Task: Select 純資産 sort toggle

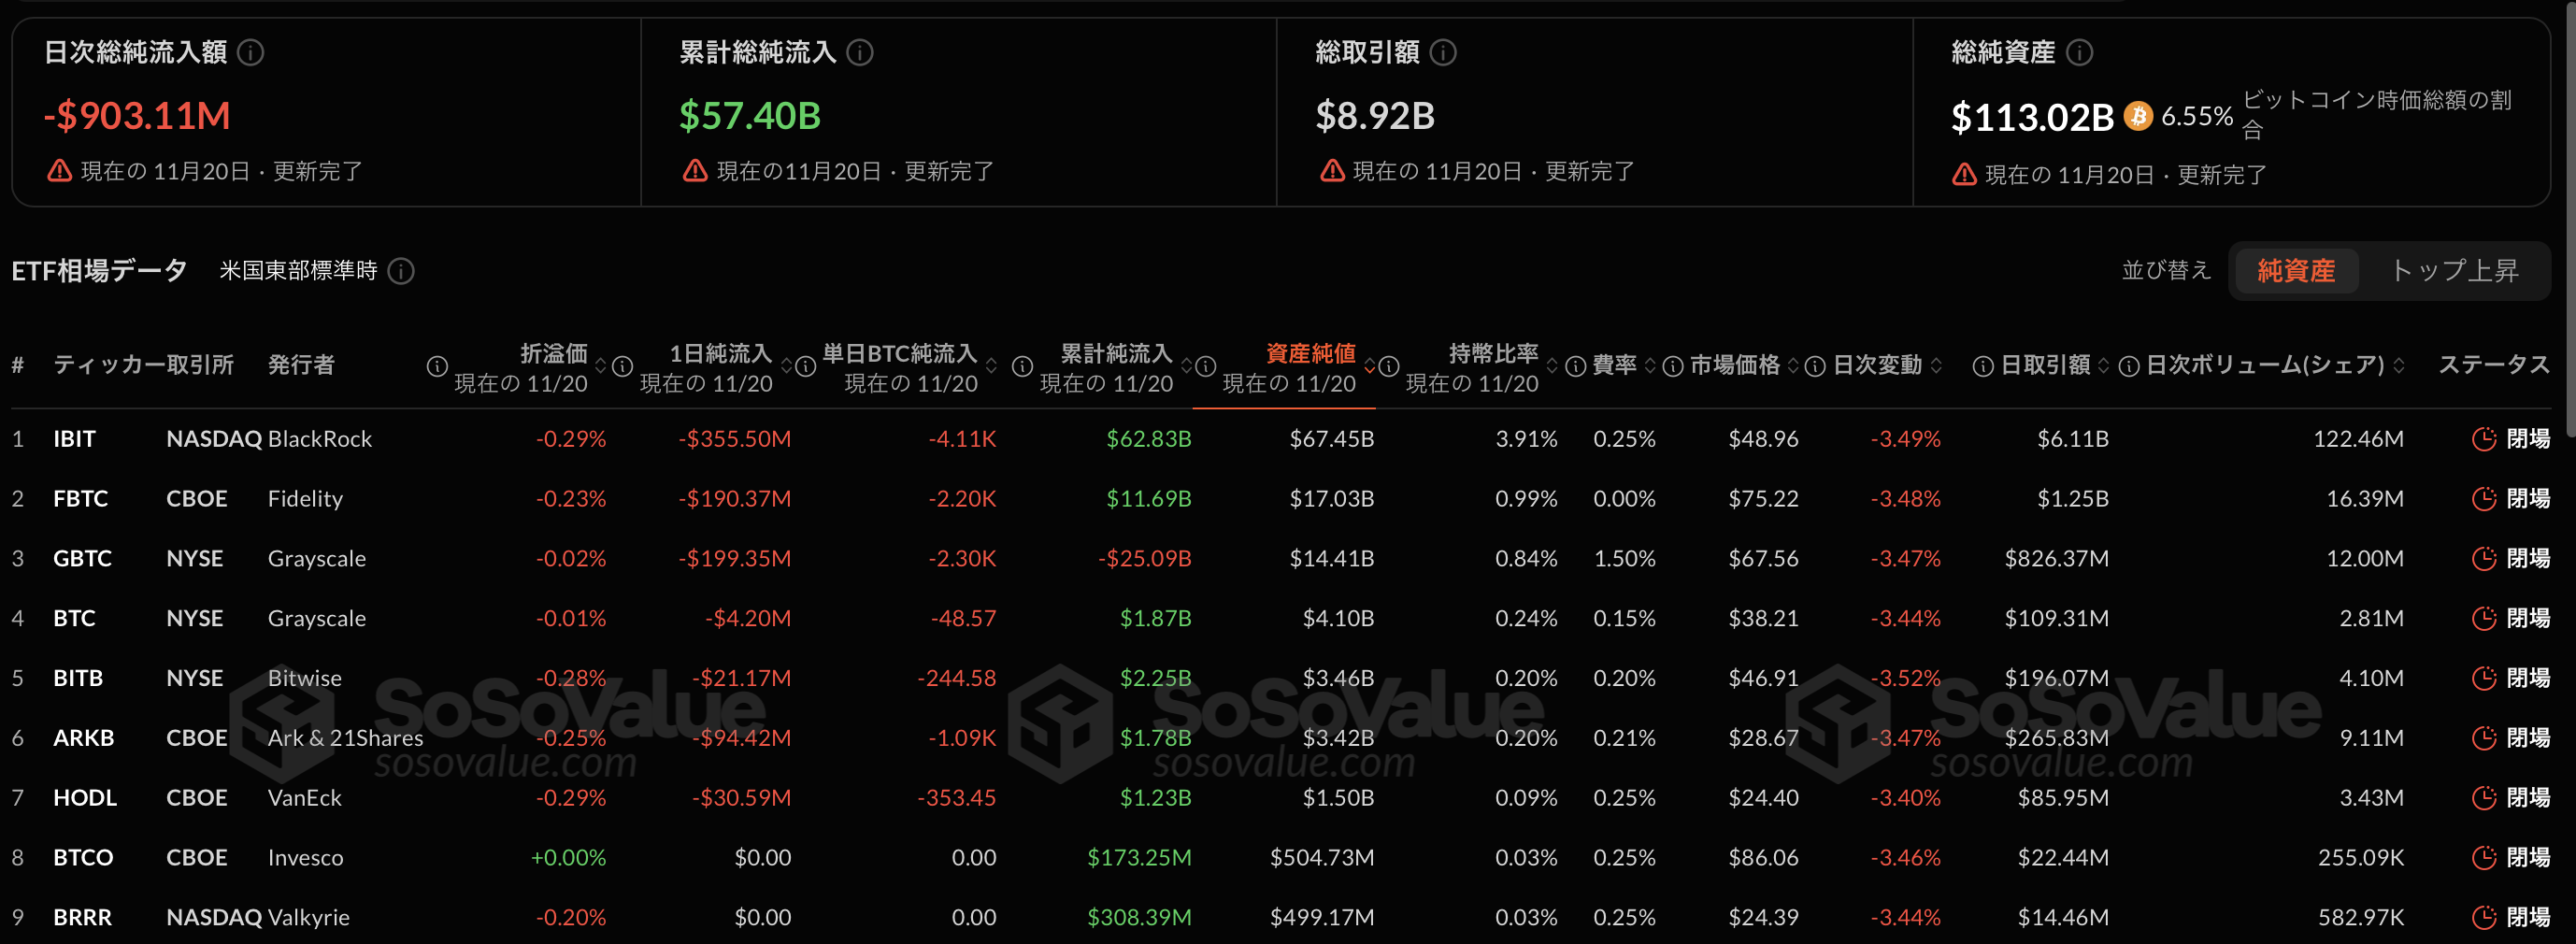Action: tap(2295, 271)
